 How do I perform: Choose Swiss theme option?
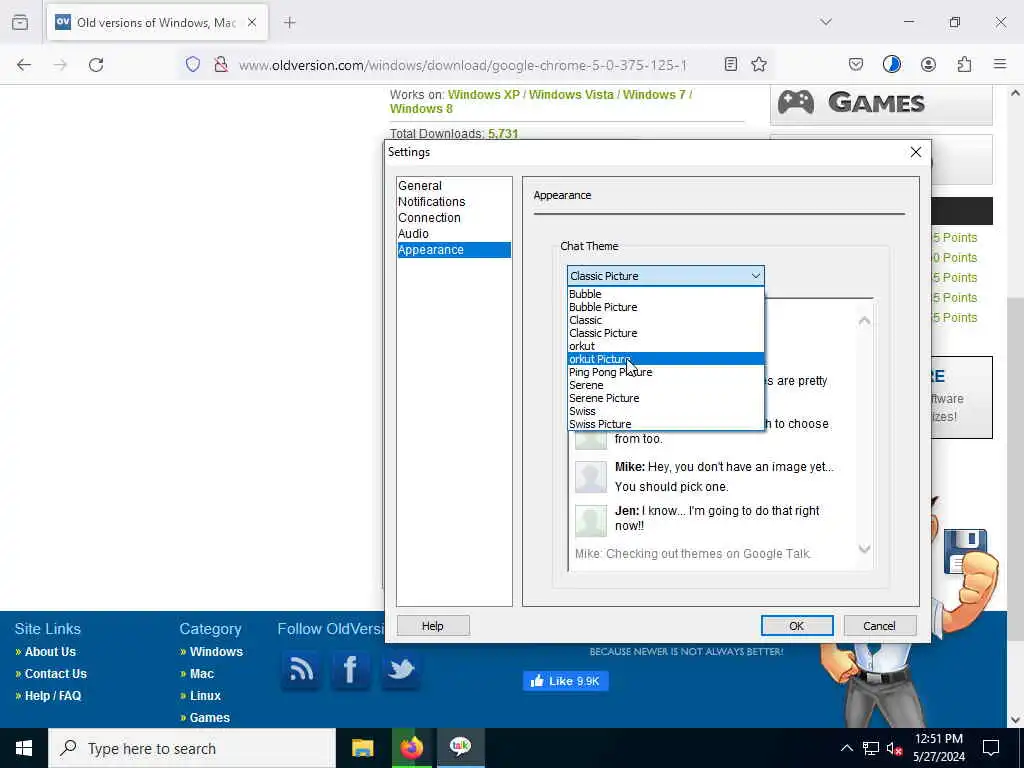(665, 411)
